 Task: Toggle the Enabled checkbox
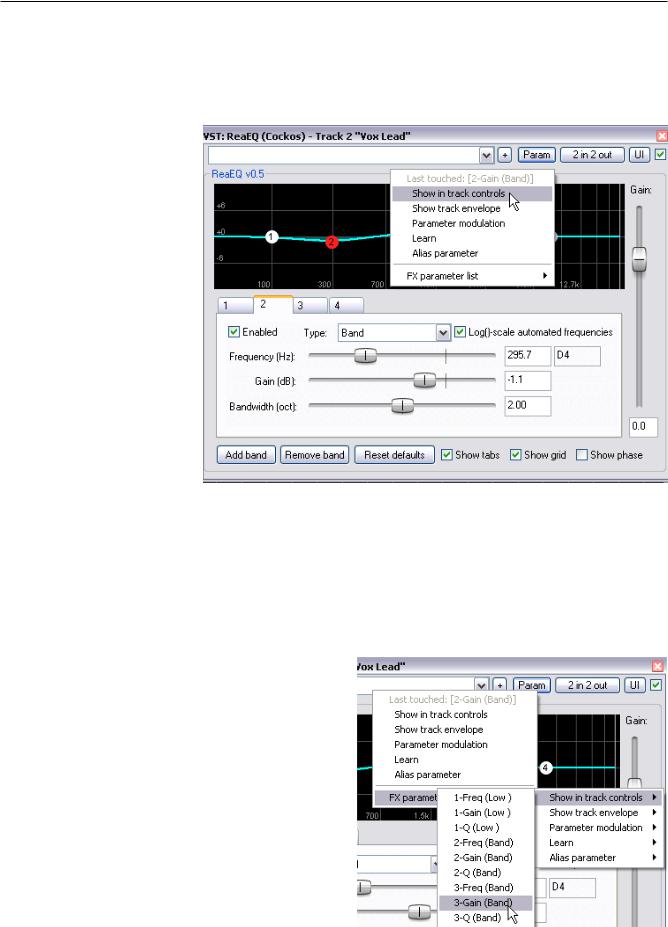click(234, 332)
